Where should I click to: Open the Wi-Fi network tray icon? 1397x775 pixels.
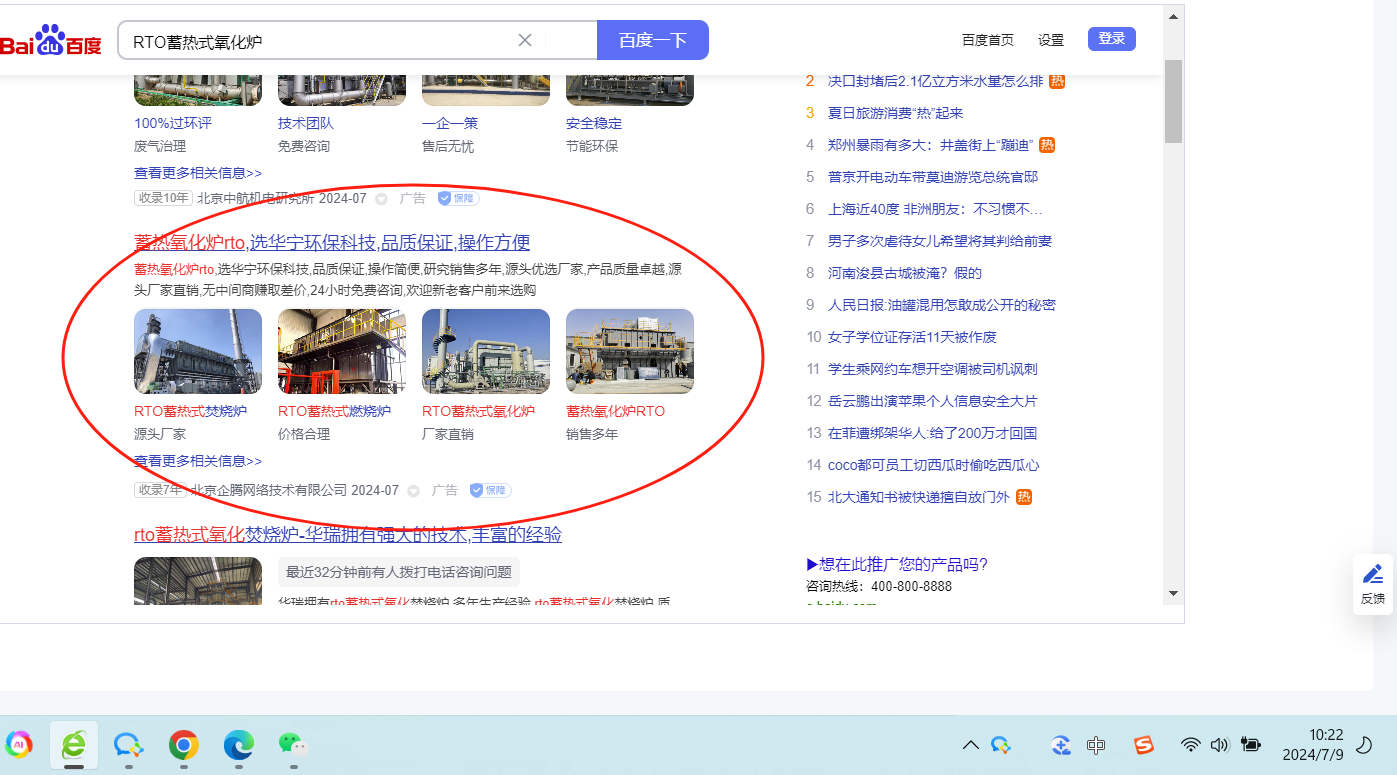[1190, 745]
